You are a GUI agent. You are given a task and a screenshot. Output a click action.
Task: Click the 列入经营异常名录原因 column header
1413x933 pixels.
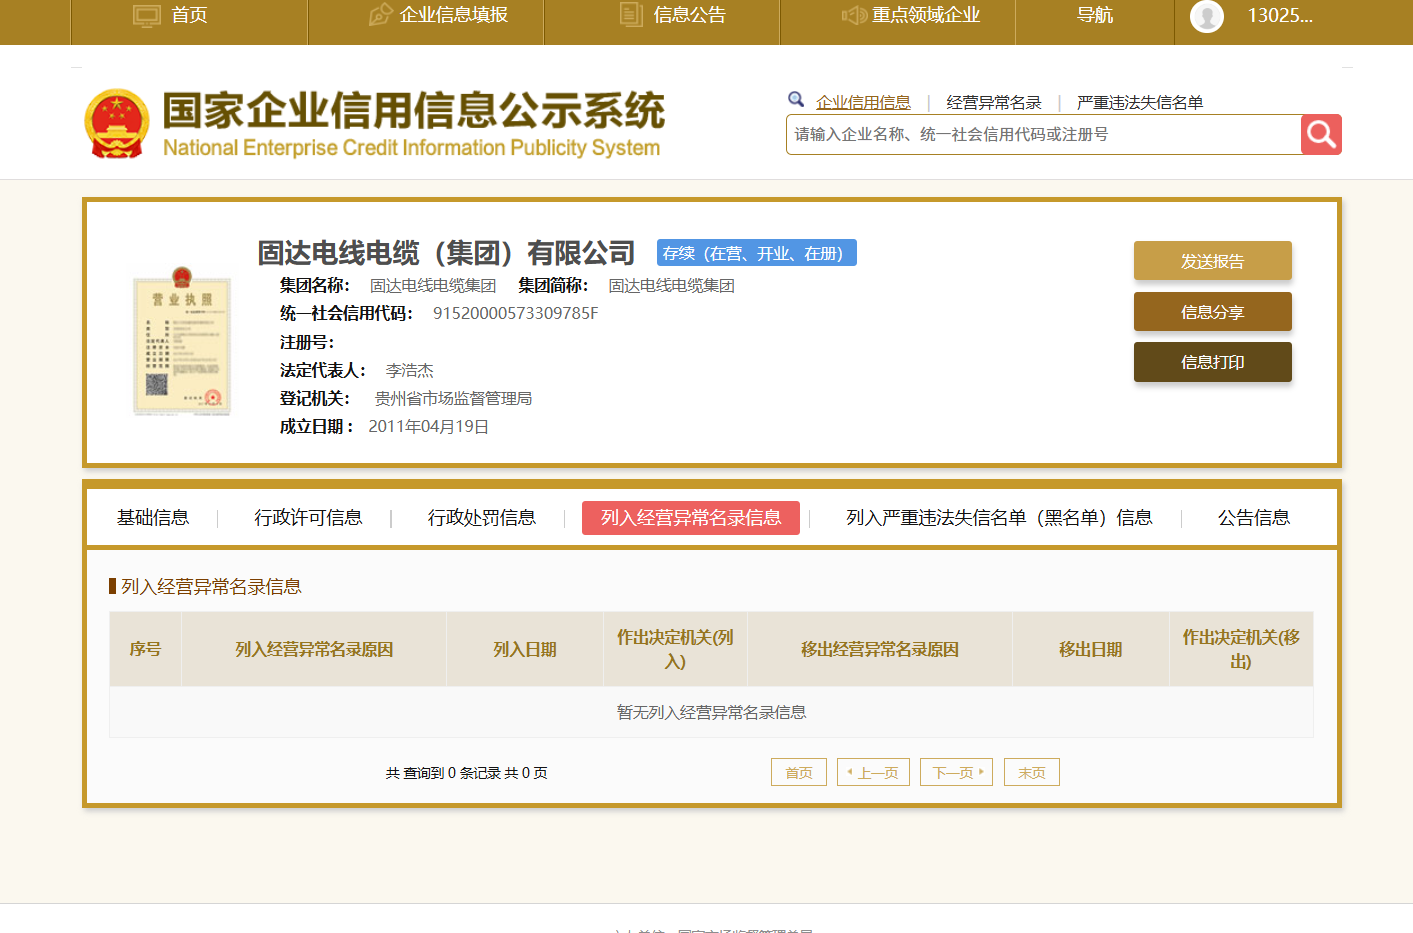[x=314, y=649]
